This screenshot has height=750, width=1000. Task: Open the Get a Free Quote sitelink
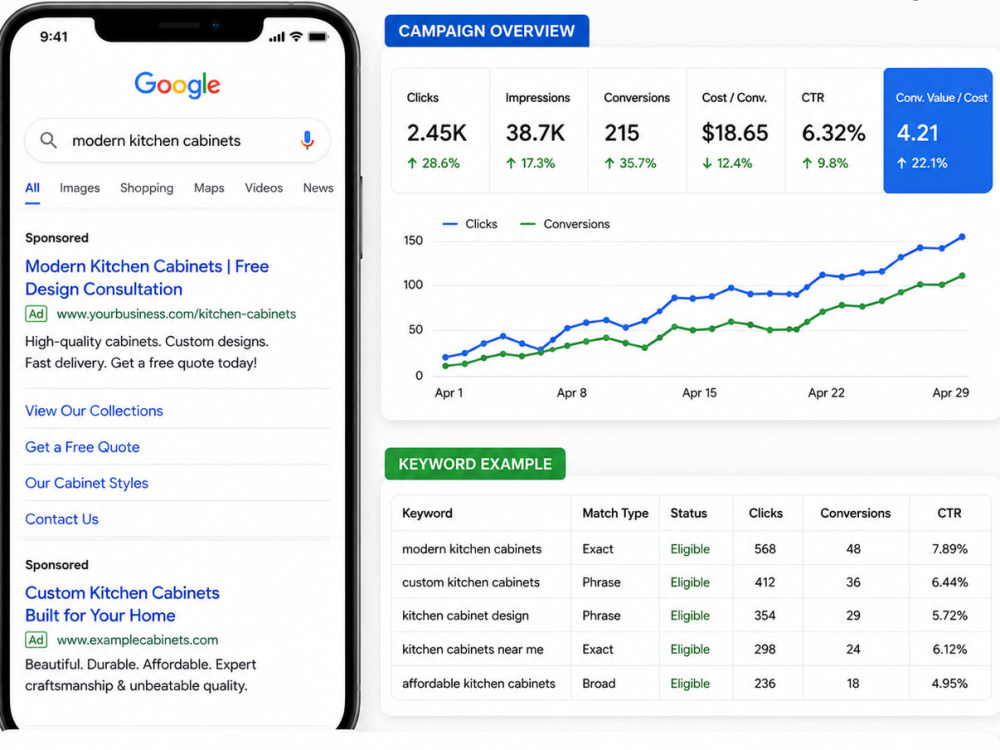coord(82,447)
